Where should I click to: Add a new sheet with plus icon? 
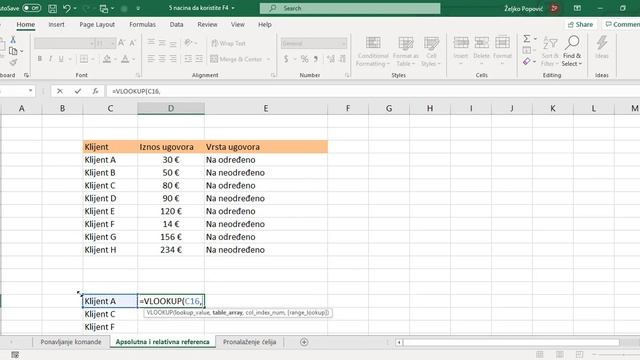pos(304,342)
